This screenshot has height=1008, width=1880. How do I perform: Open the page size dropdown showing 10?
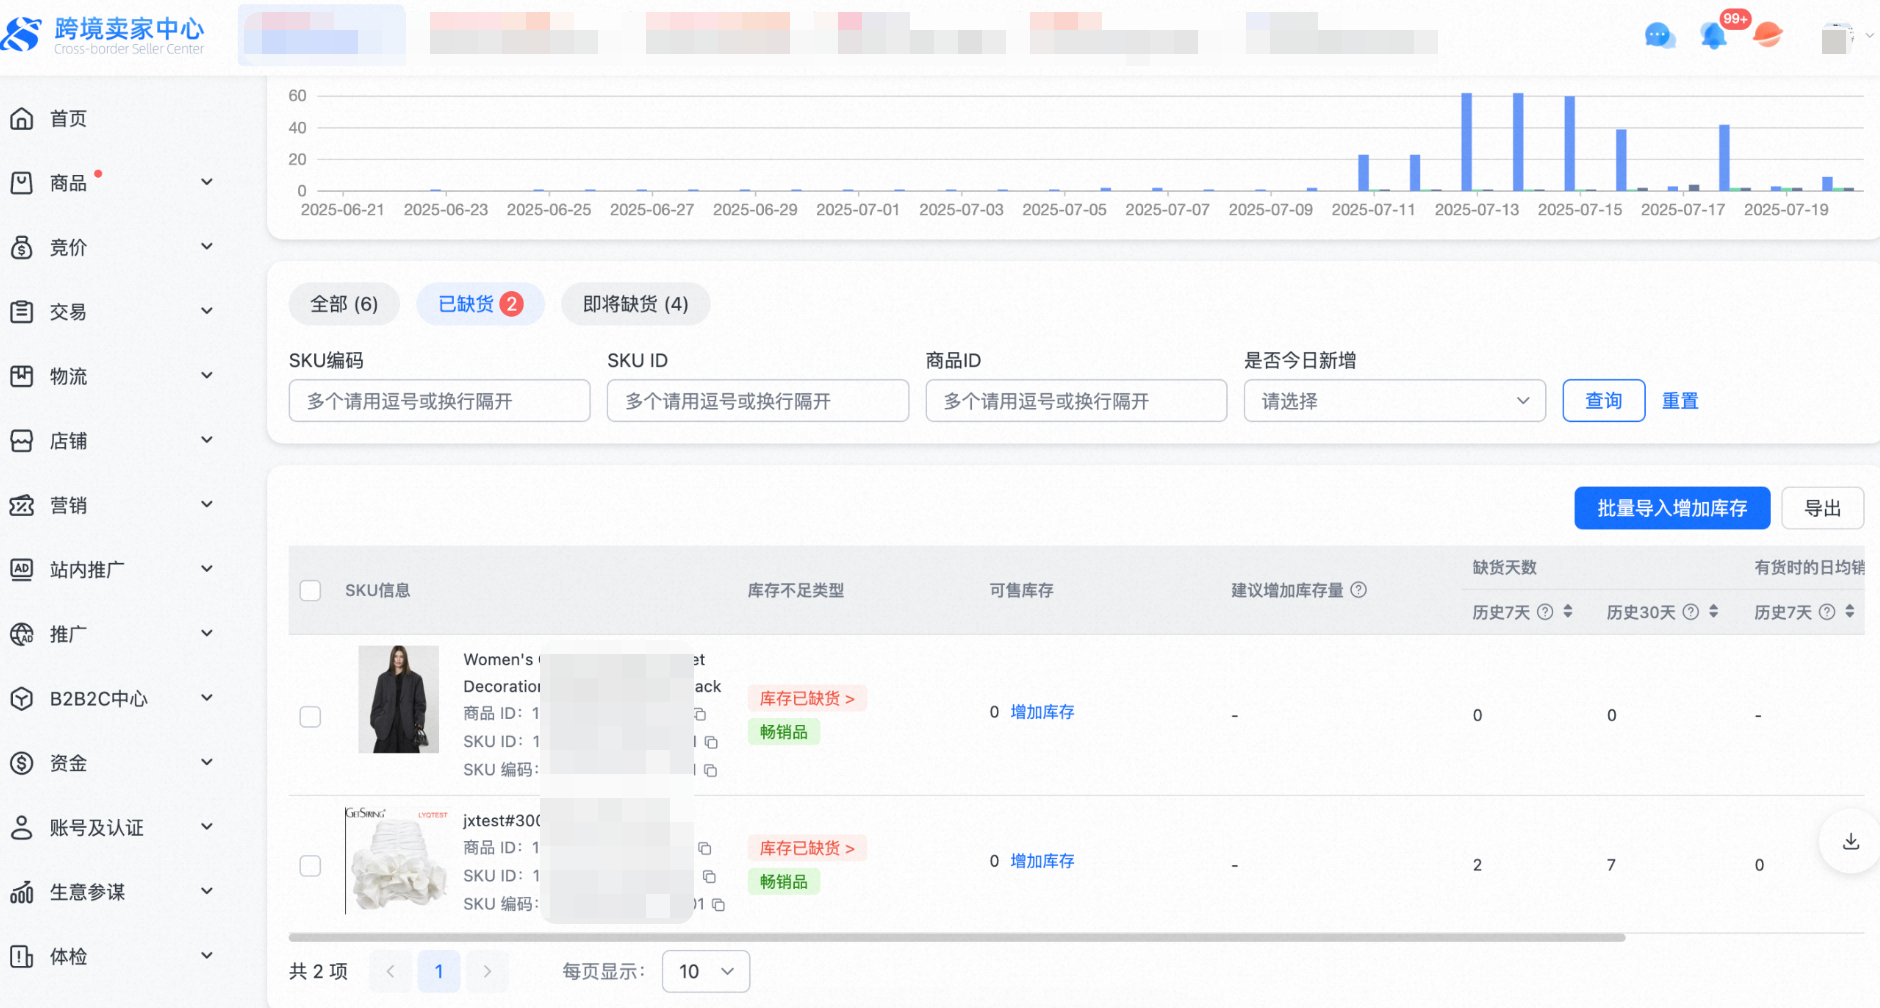[x=705, y=971]
